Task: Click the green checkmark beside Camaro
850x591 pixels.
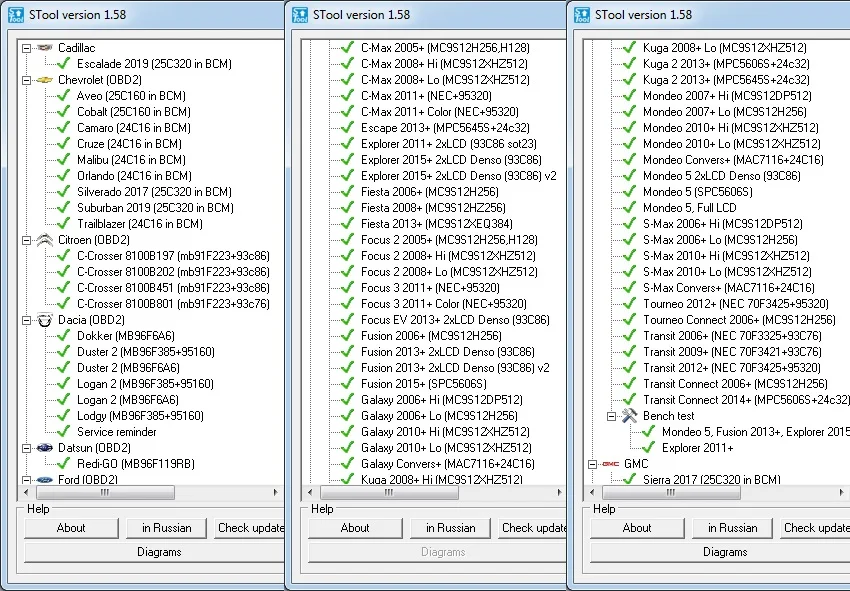Action: point(63,127)
